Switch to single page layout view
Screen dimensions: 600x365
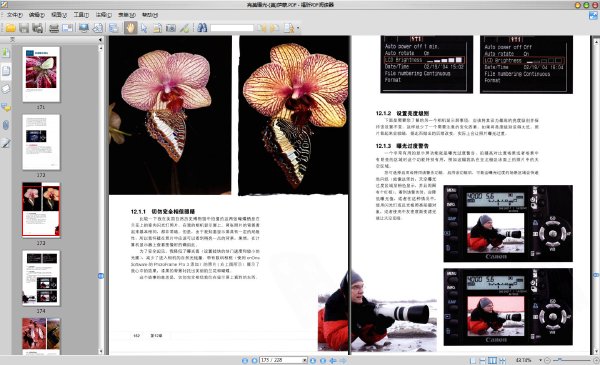click(x=473, y=360)
